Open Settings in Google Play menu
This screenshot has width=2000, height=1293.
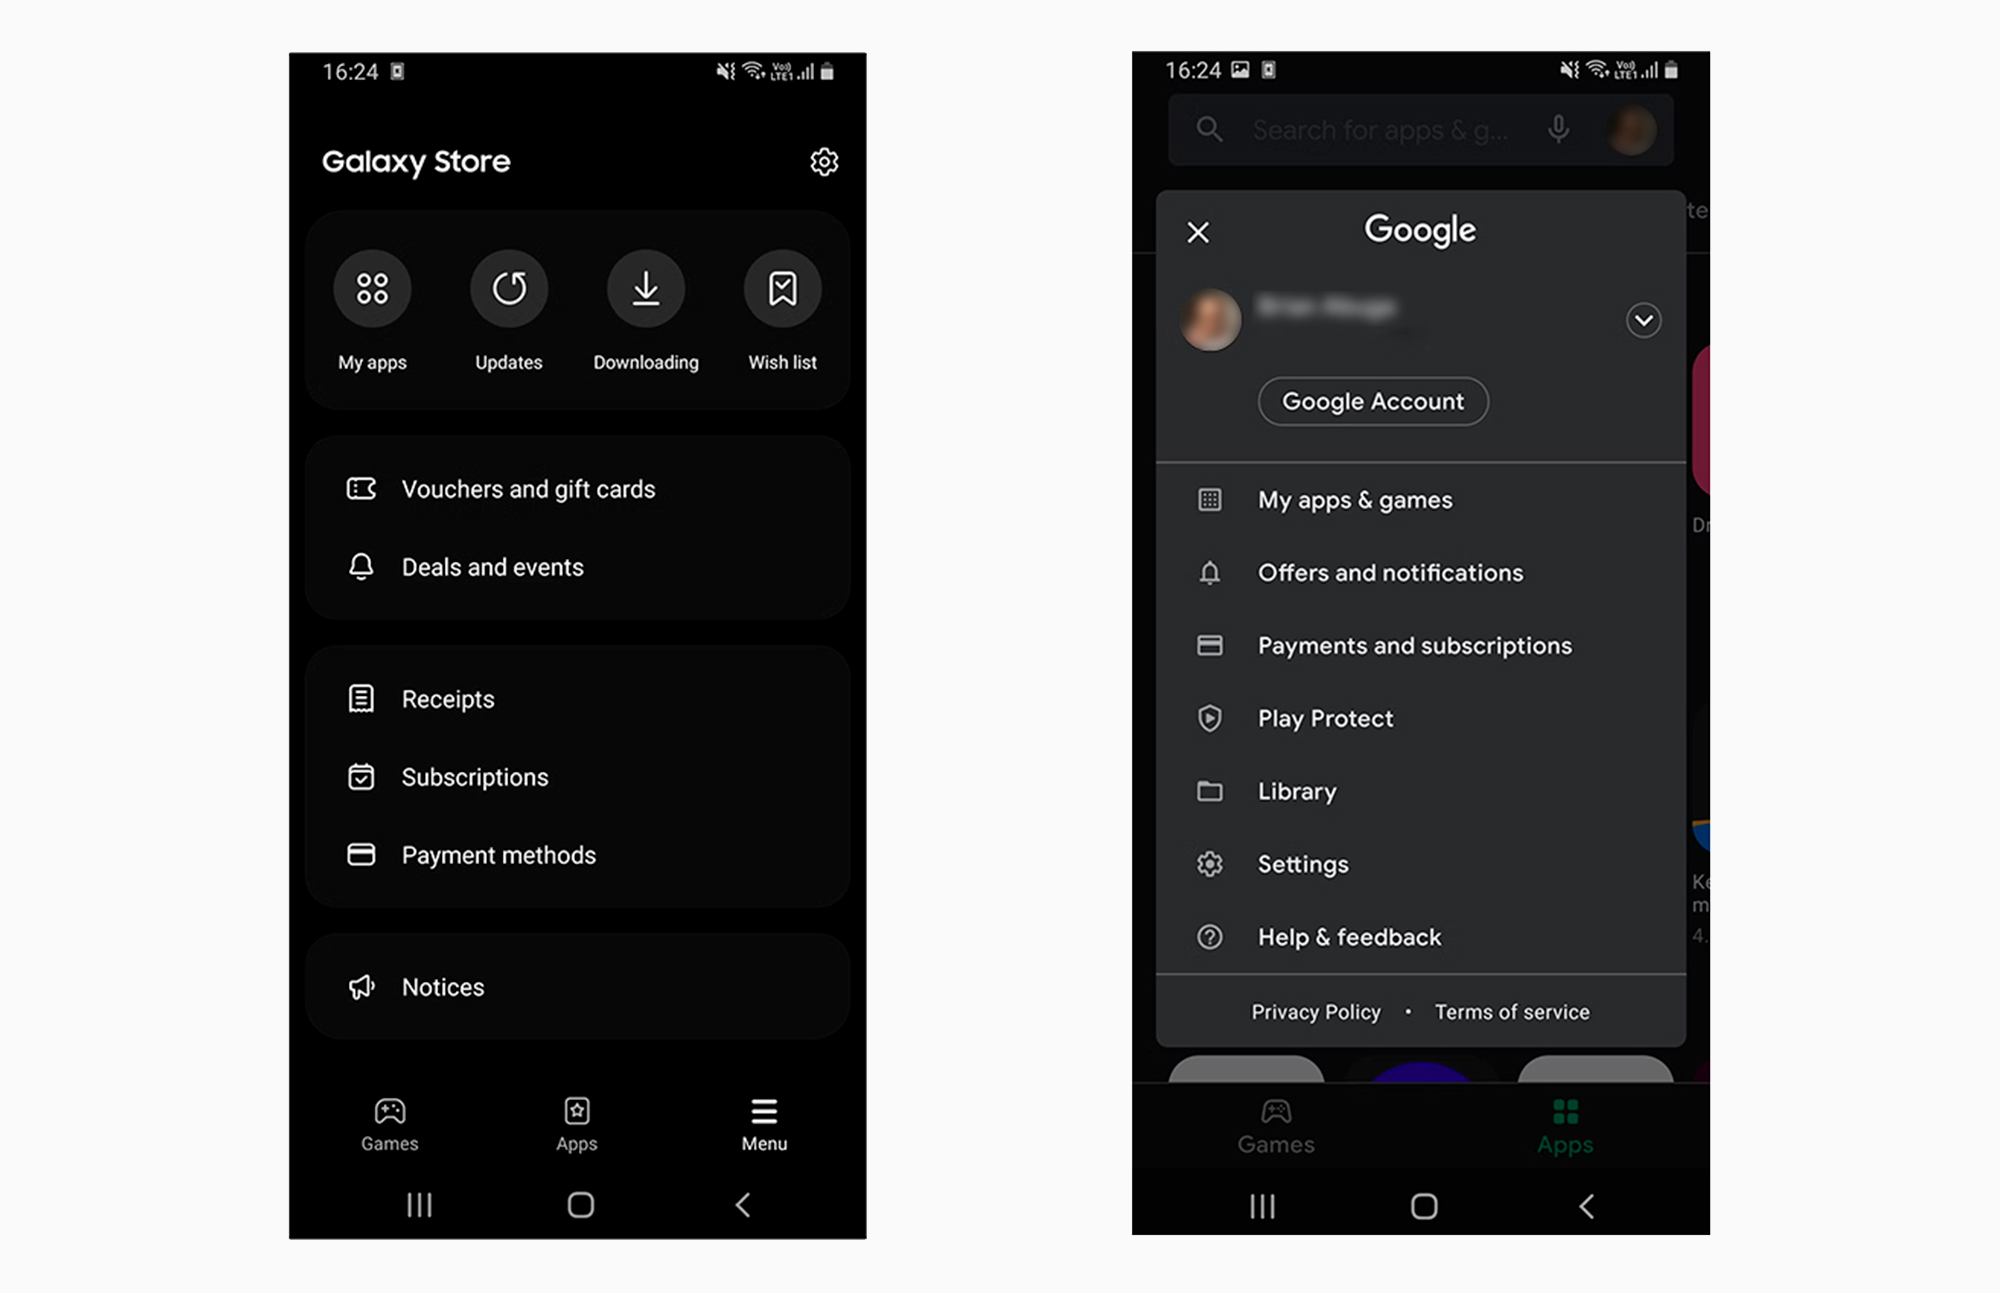tap(1303, 864)
